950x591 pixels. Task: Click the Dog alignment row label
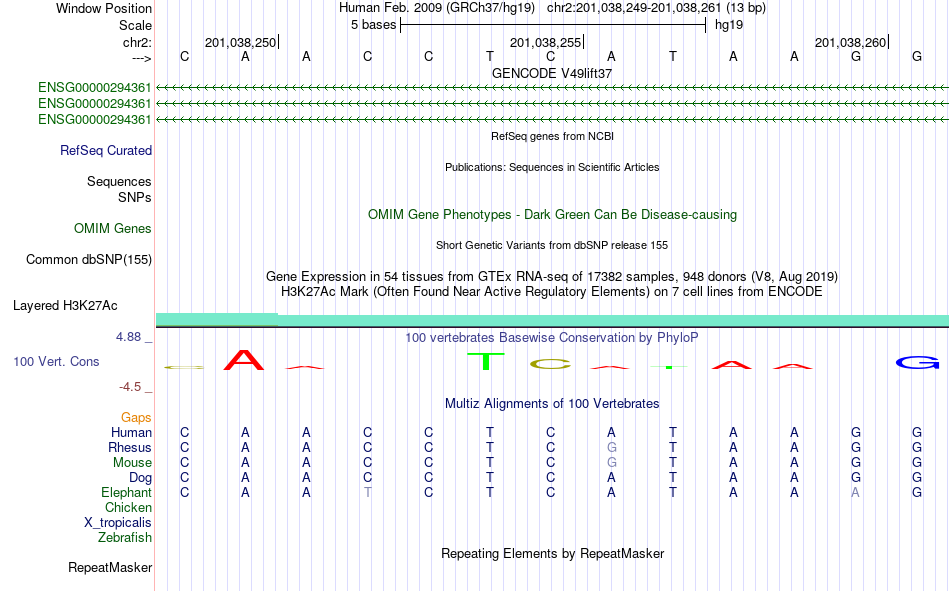[x=140, y=478]
